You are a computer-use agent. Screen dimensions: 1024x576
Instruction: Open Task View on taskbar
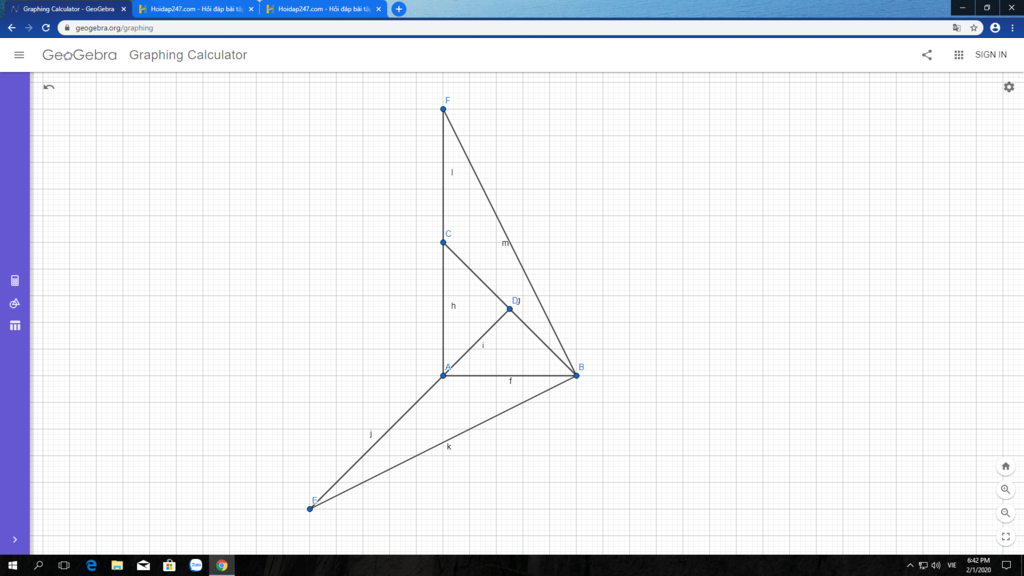[x=64, y=566]
